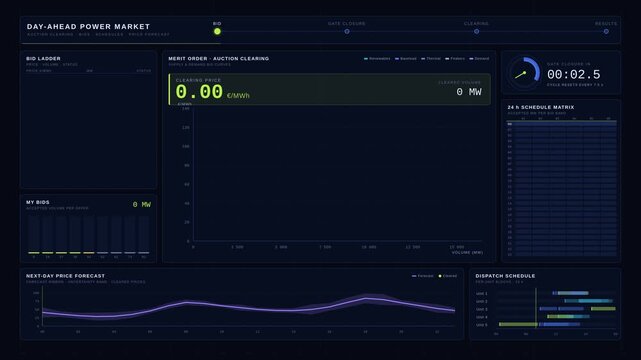Toggle the Peakers legend entry
This screenshot has height=360, width=641.
point(455,58)
